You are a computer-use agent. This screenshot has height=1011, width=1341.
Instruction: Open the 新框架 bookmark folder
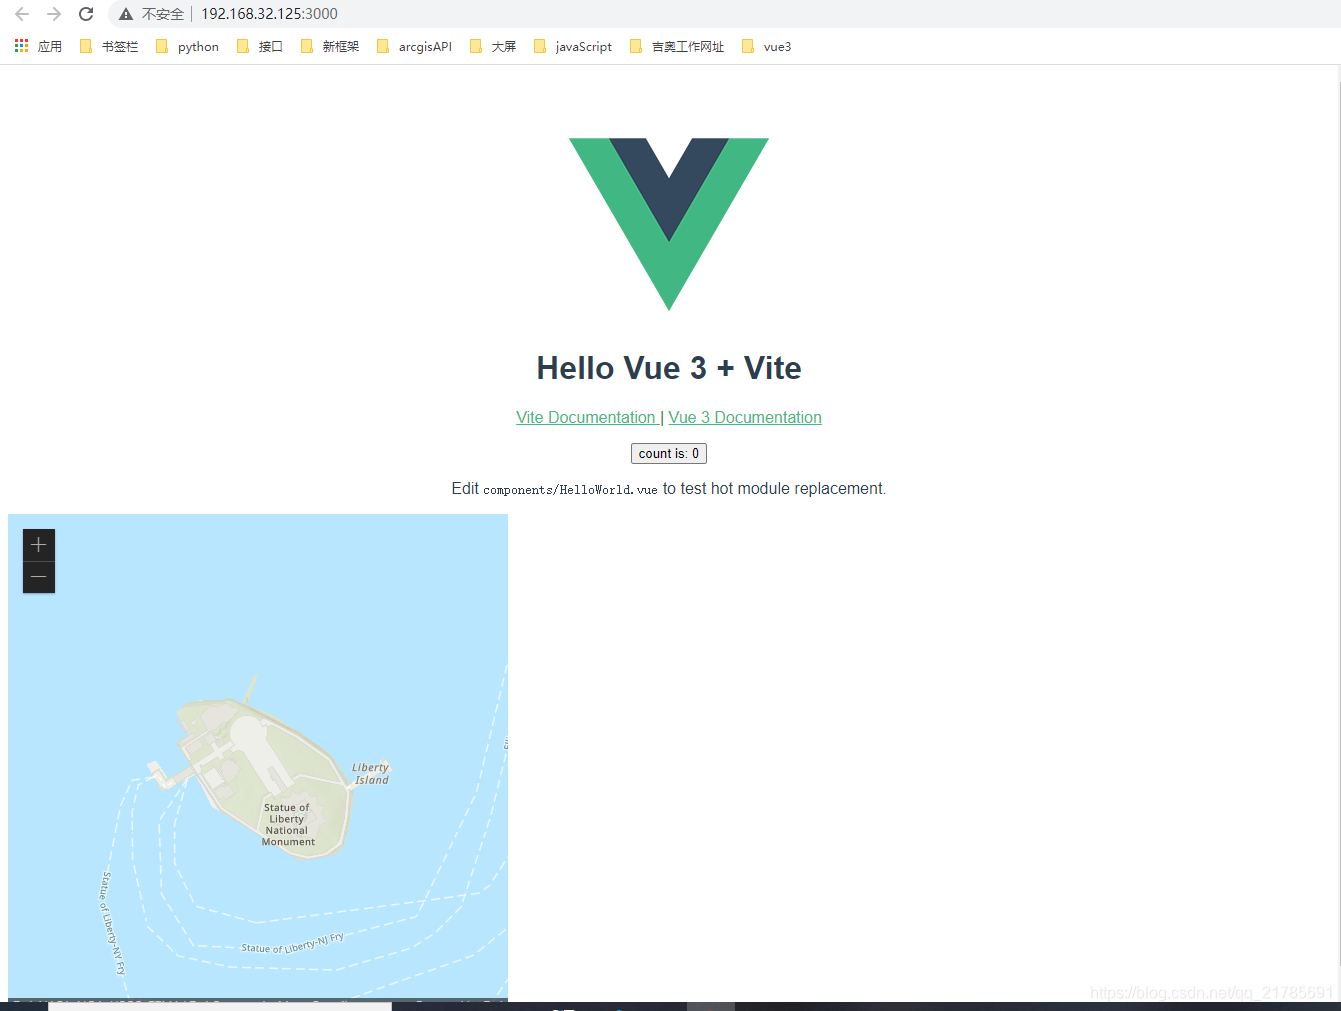(330, 46)
